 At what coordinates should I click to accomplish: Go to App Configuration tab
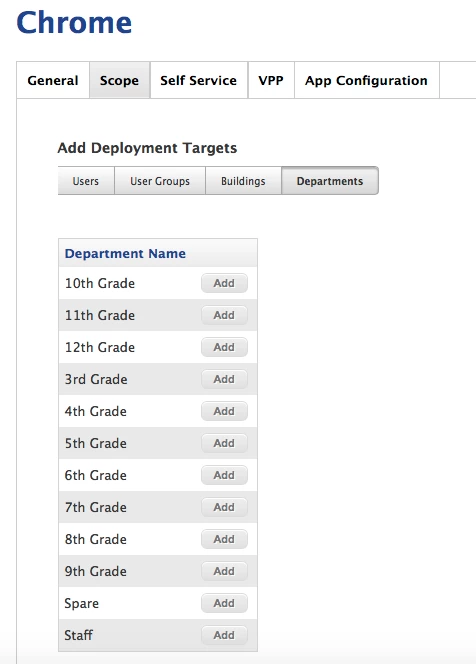366,80
